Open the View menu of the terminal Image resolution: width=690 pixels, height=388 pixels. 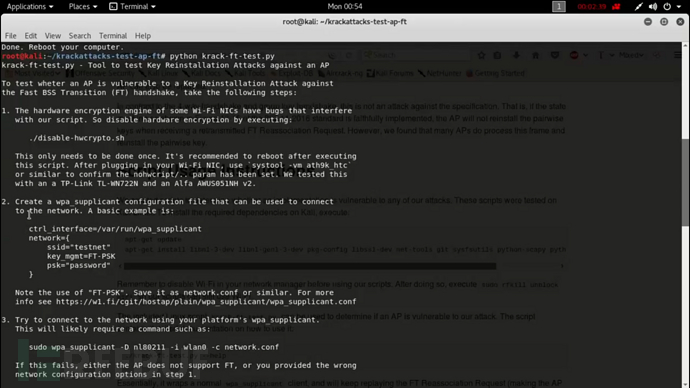[52, 36]
